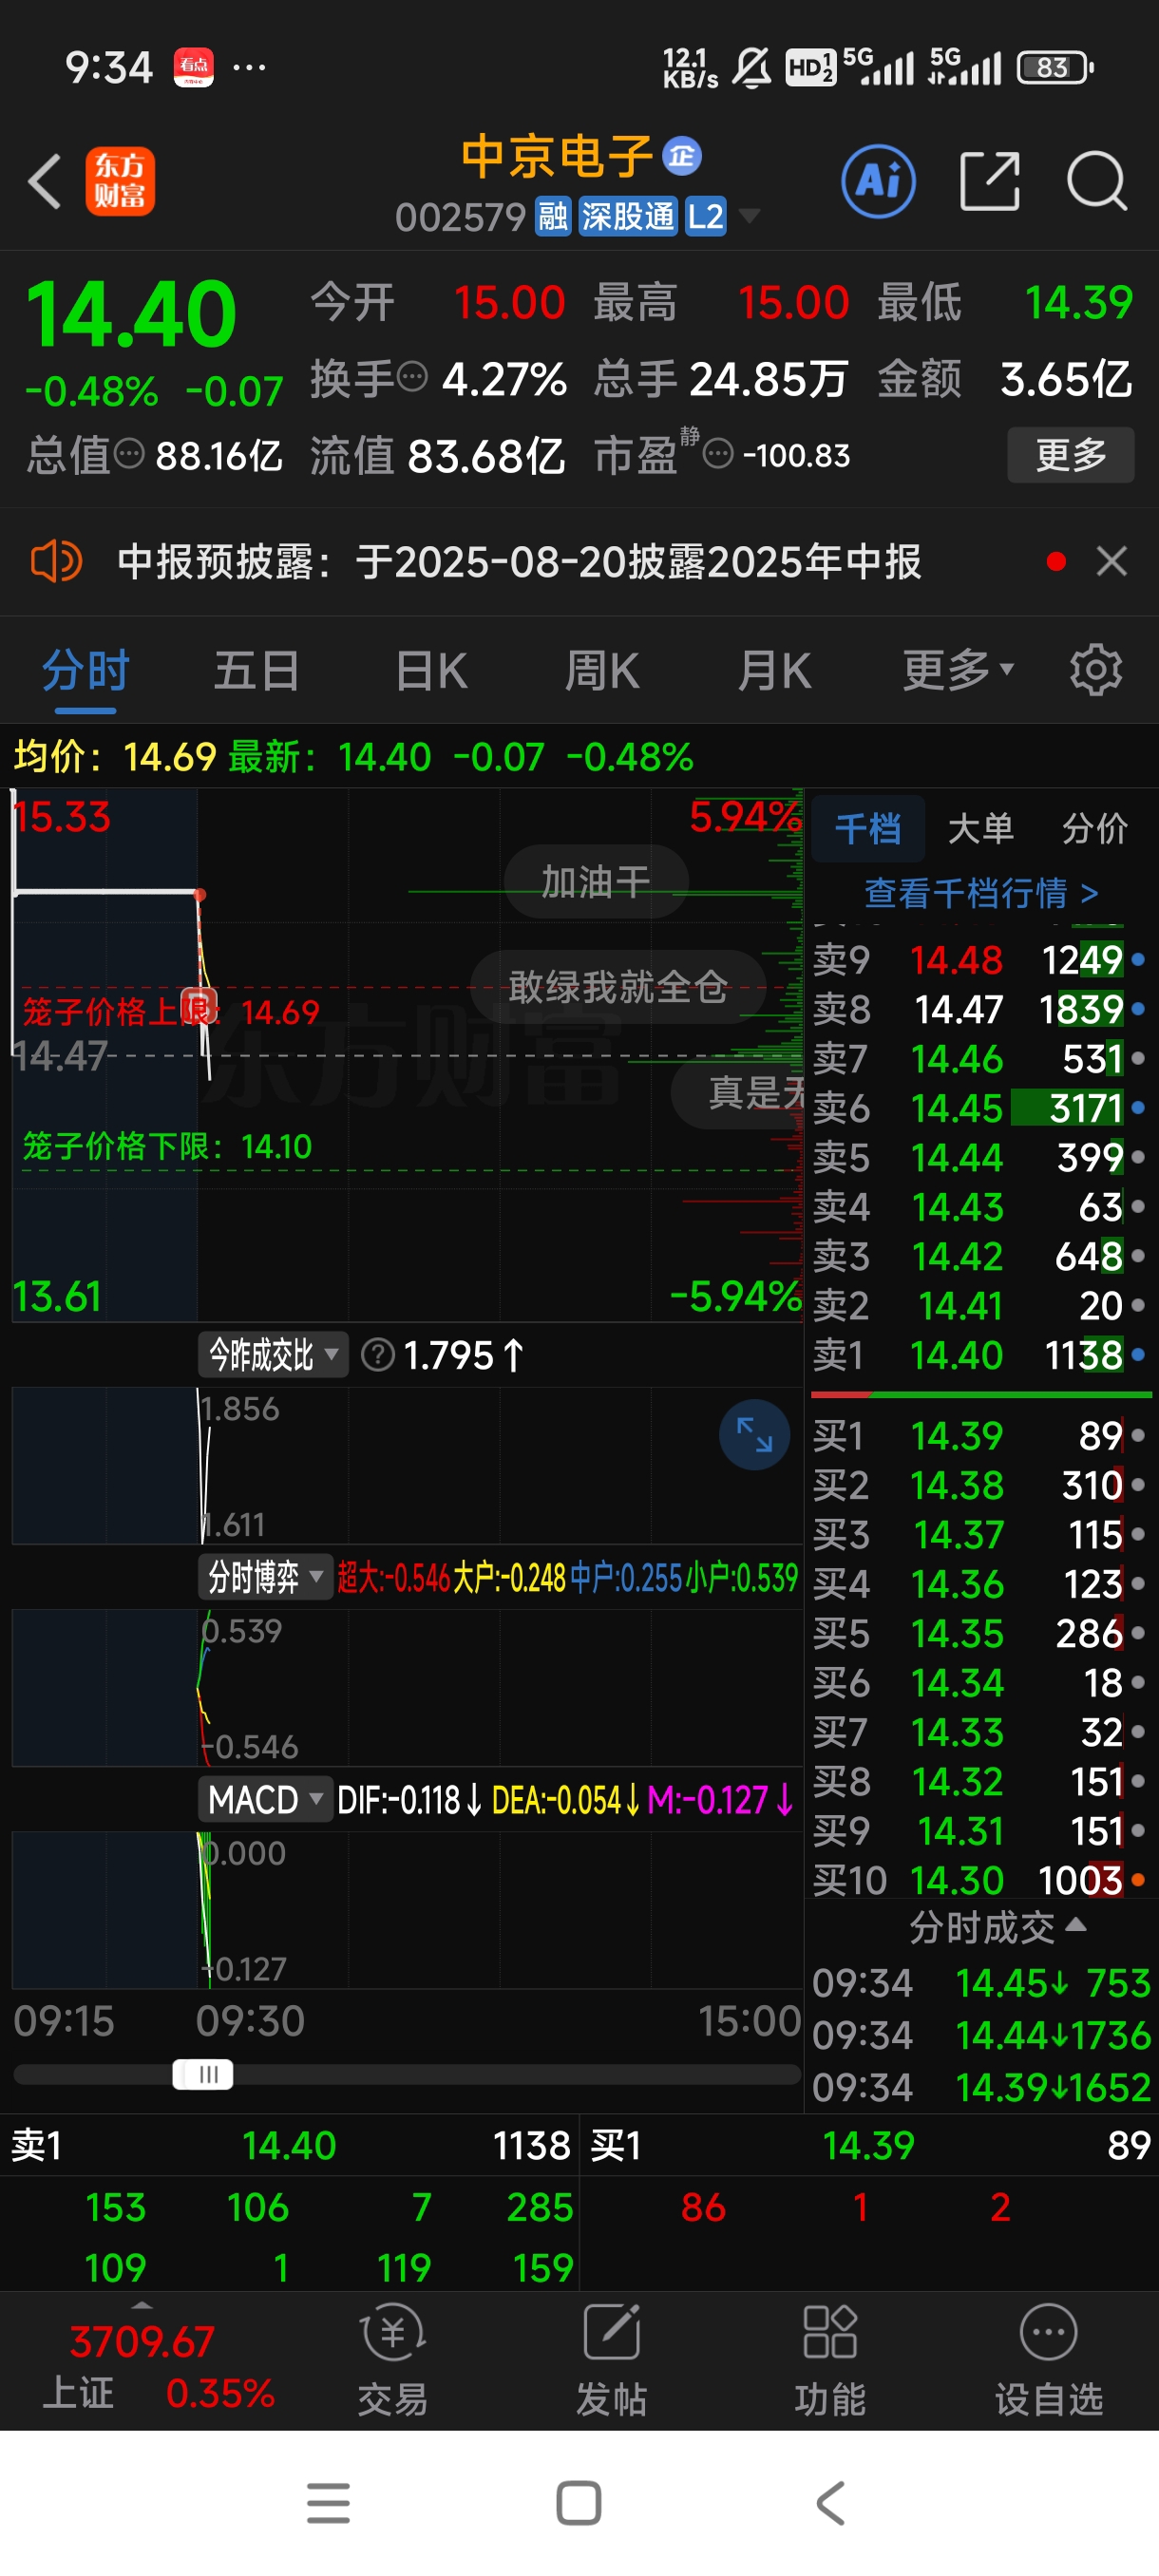Tap the 东方财富 logo icon
The height and width of the screenshot is (2576, 1159).
click(120, 182)
